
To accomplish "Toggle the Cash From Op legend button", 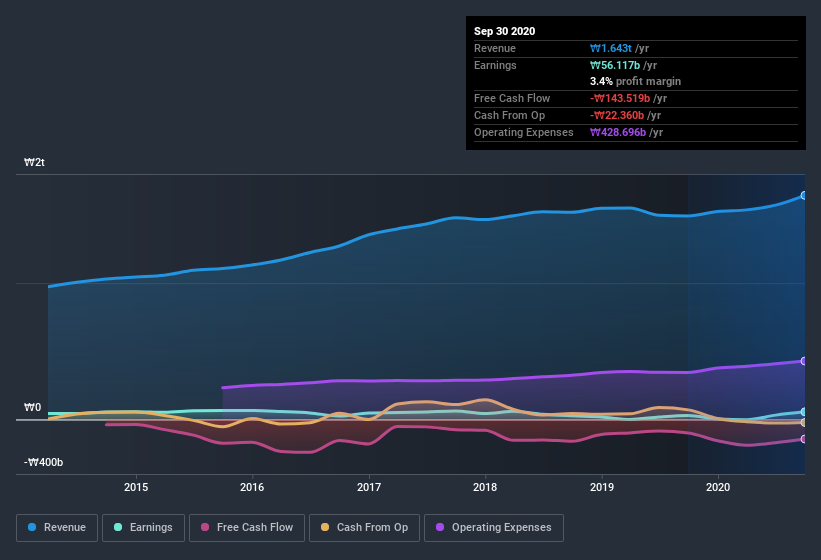I will point(364,528).
